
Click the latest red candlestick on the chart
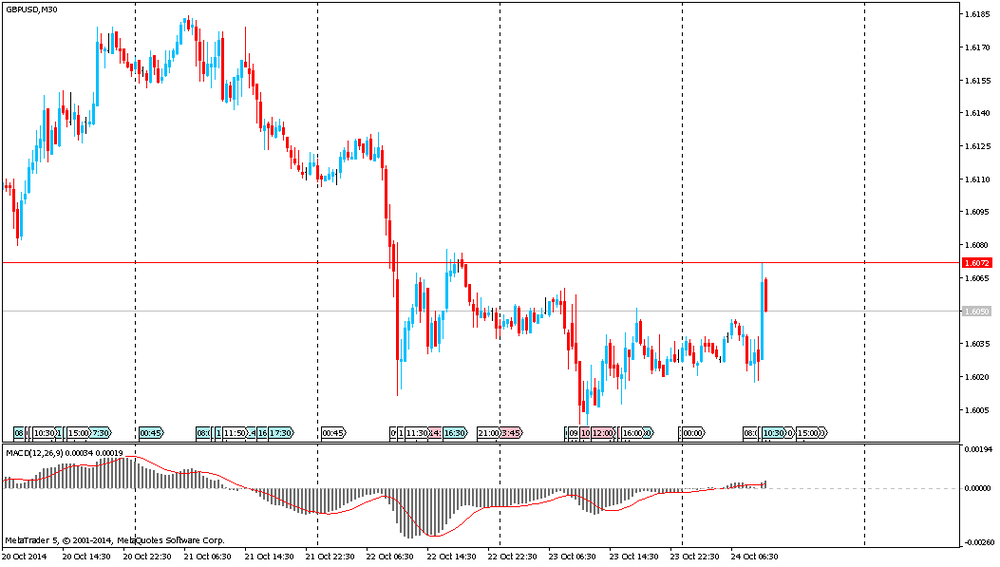[766, 295]
